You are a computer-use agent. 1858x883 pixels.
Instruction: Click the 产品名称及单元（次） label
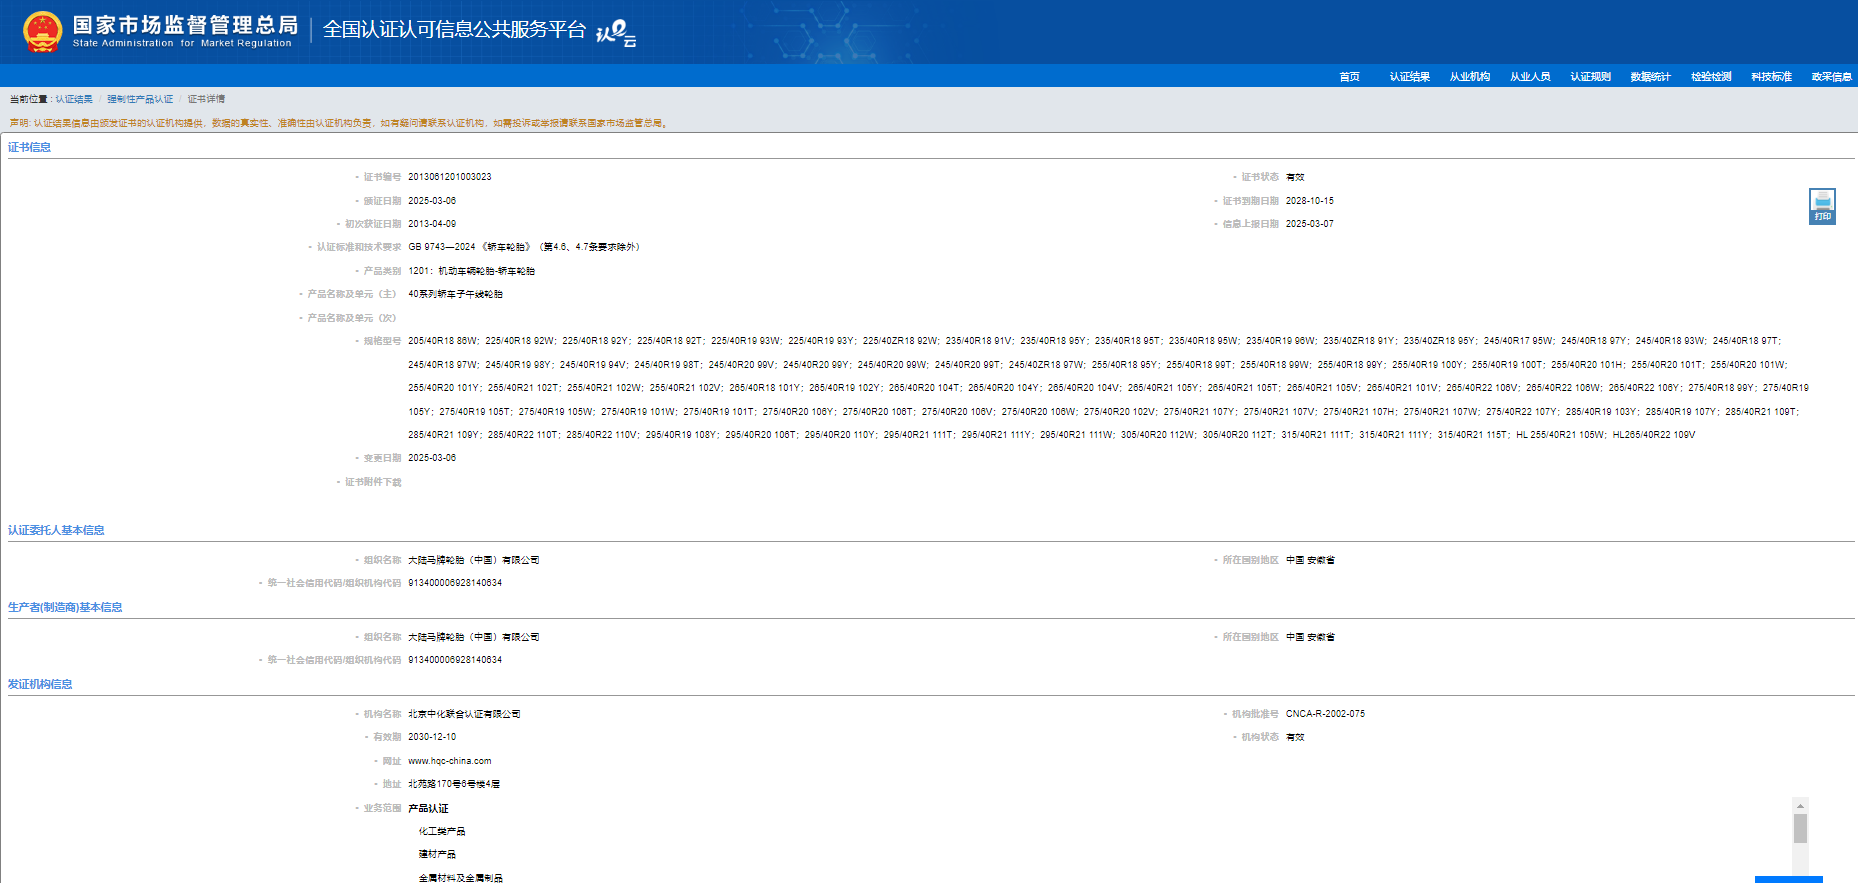click(351, 318)
